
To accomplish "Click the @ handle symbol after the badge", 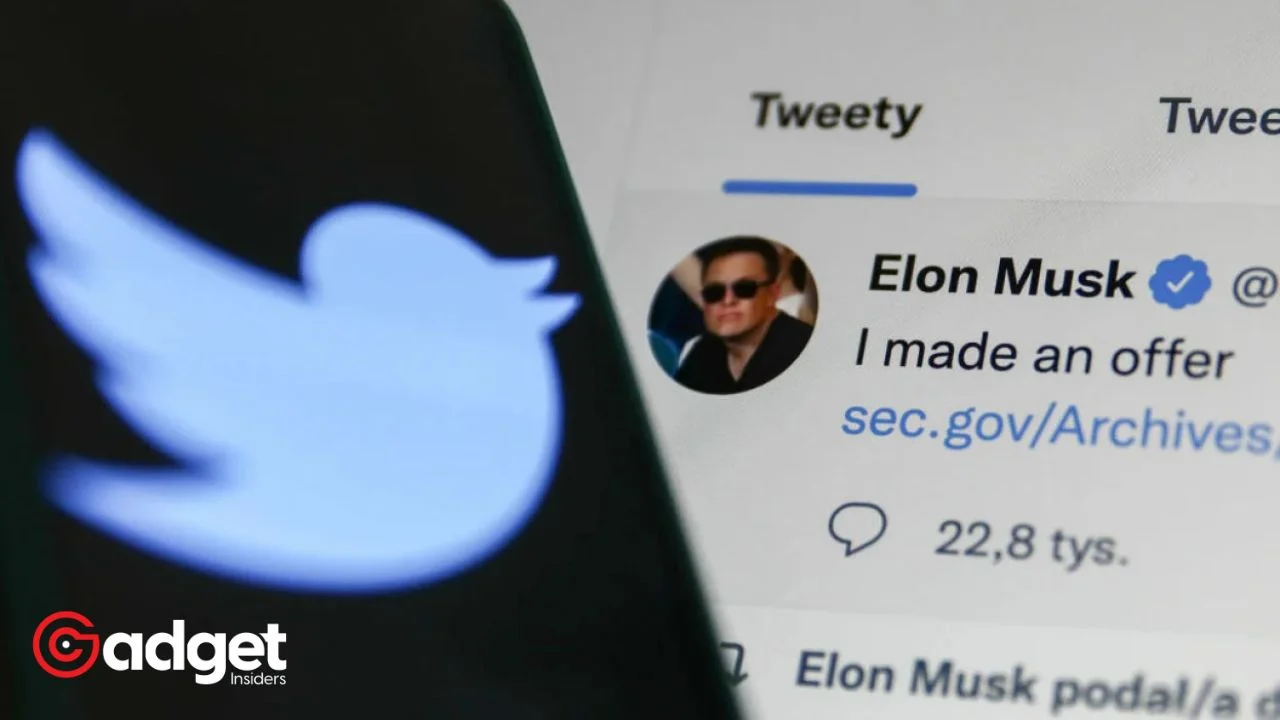I will [1256, 288].
